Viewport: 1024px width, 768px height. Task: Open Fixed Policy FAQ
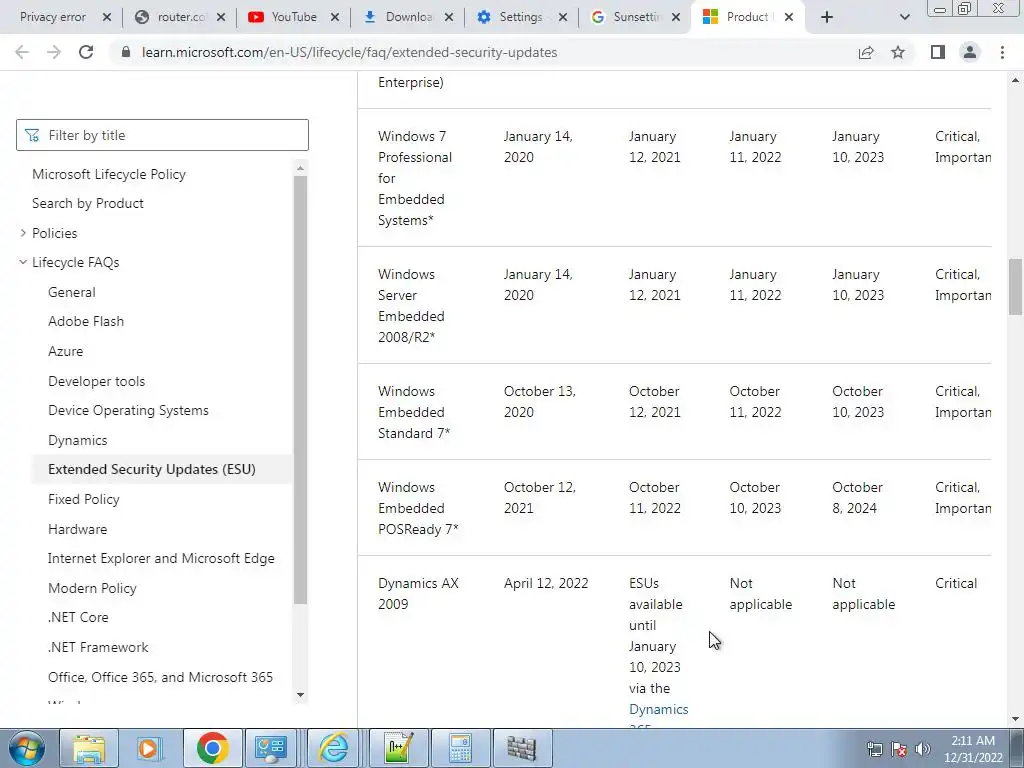84,500
